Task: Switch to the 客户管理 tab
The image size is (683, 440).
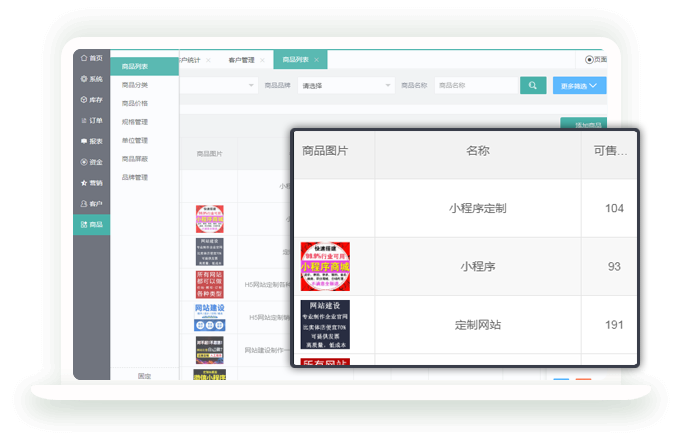Action: pos(241,60)
